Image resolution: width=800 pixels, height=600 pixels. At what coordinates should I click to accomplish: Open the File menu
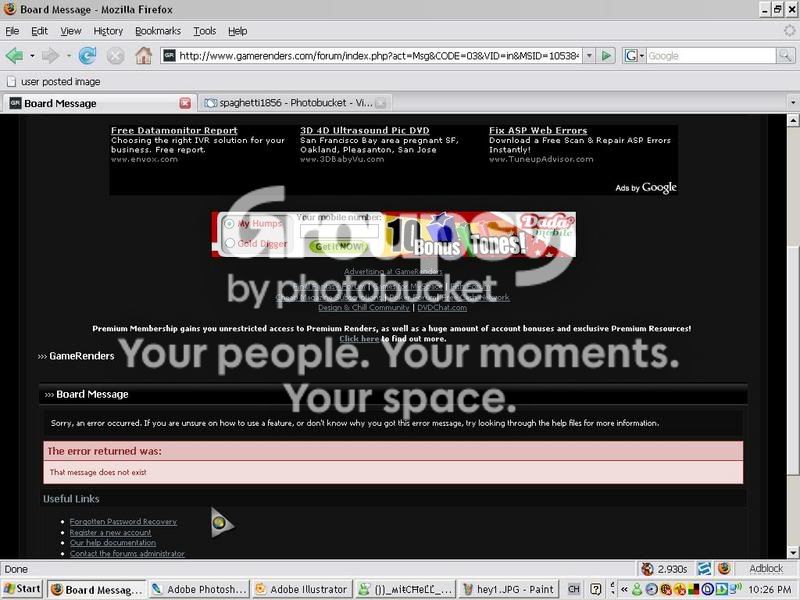12,31
